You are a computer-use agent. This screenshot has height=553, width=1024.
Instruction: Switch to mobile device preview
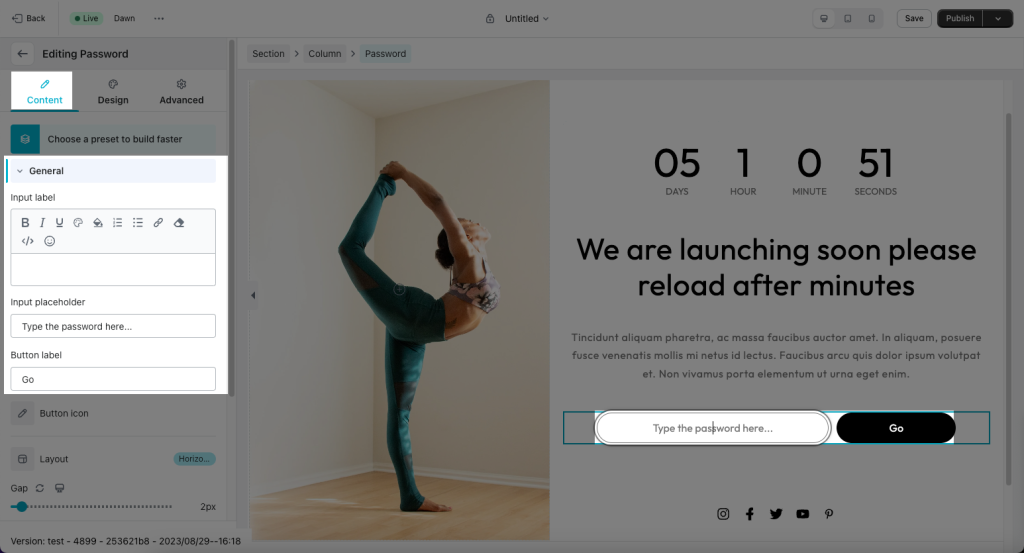(871, 18)
